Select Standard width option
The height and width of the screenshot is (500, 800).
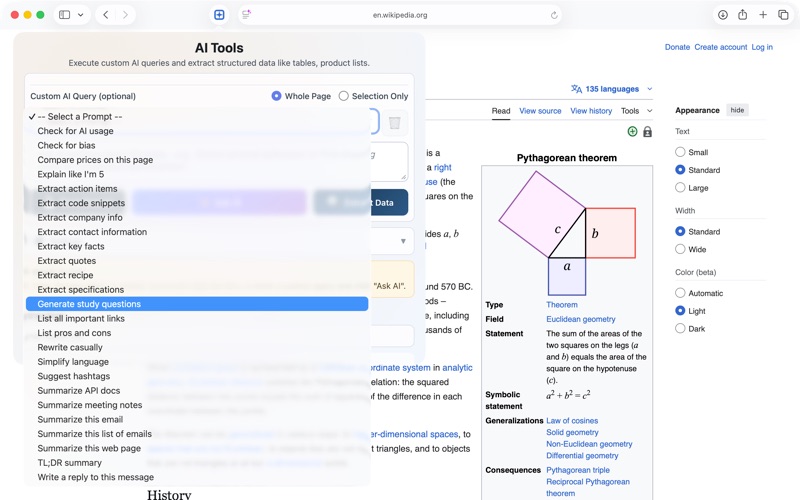[680, 231]
